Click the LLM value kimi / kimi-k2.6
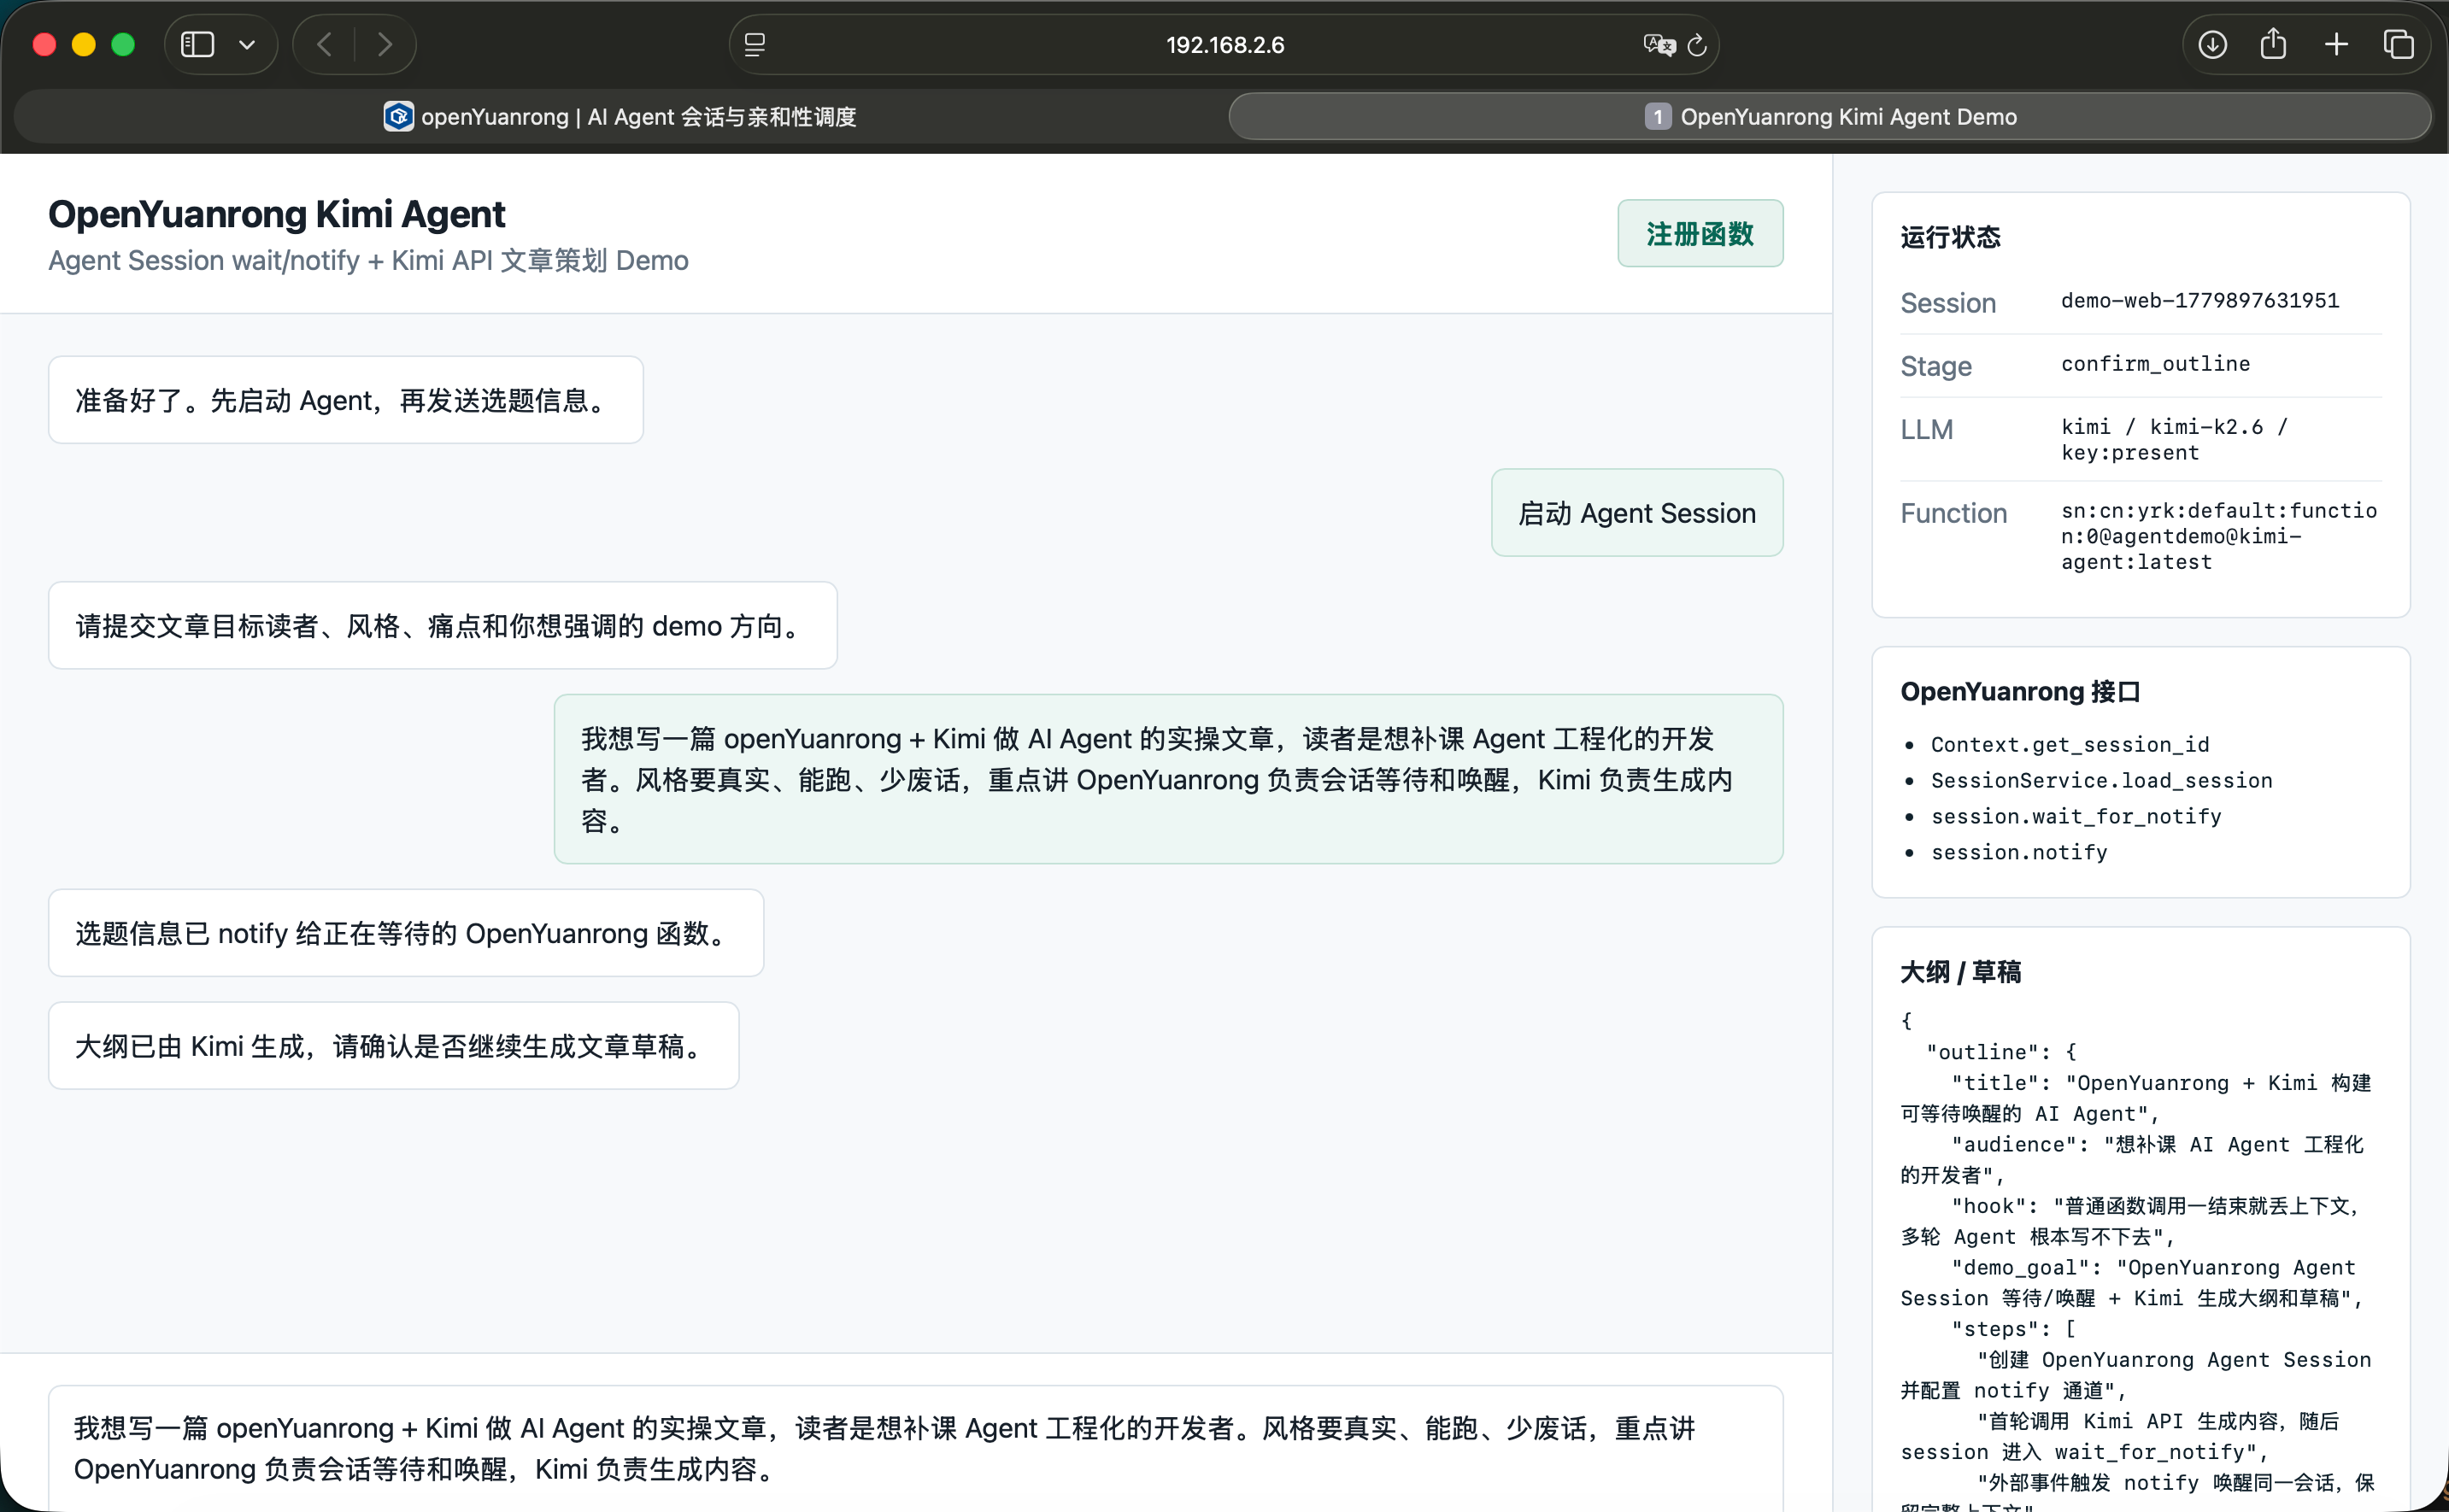This screenshot has height=1512, width=2449. point(2174,440)
